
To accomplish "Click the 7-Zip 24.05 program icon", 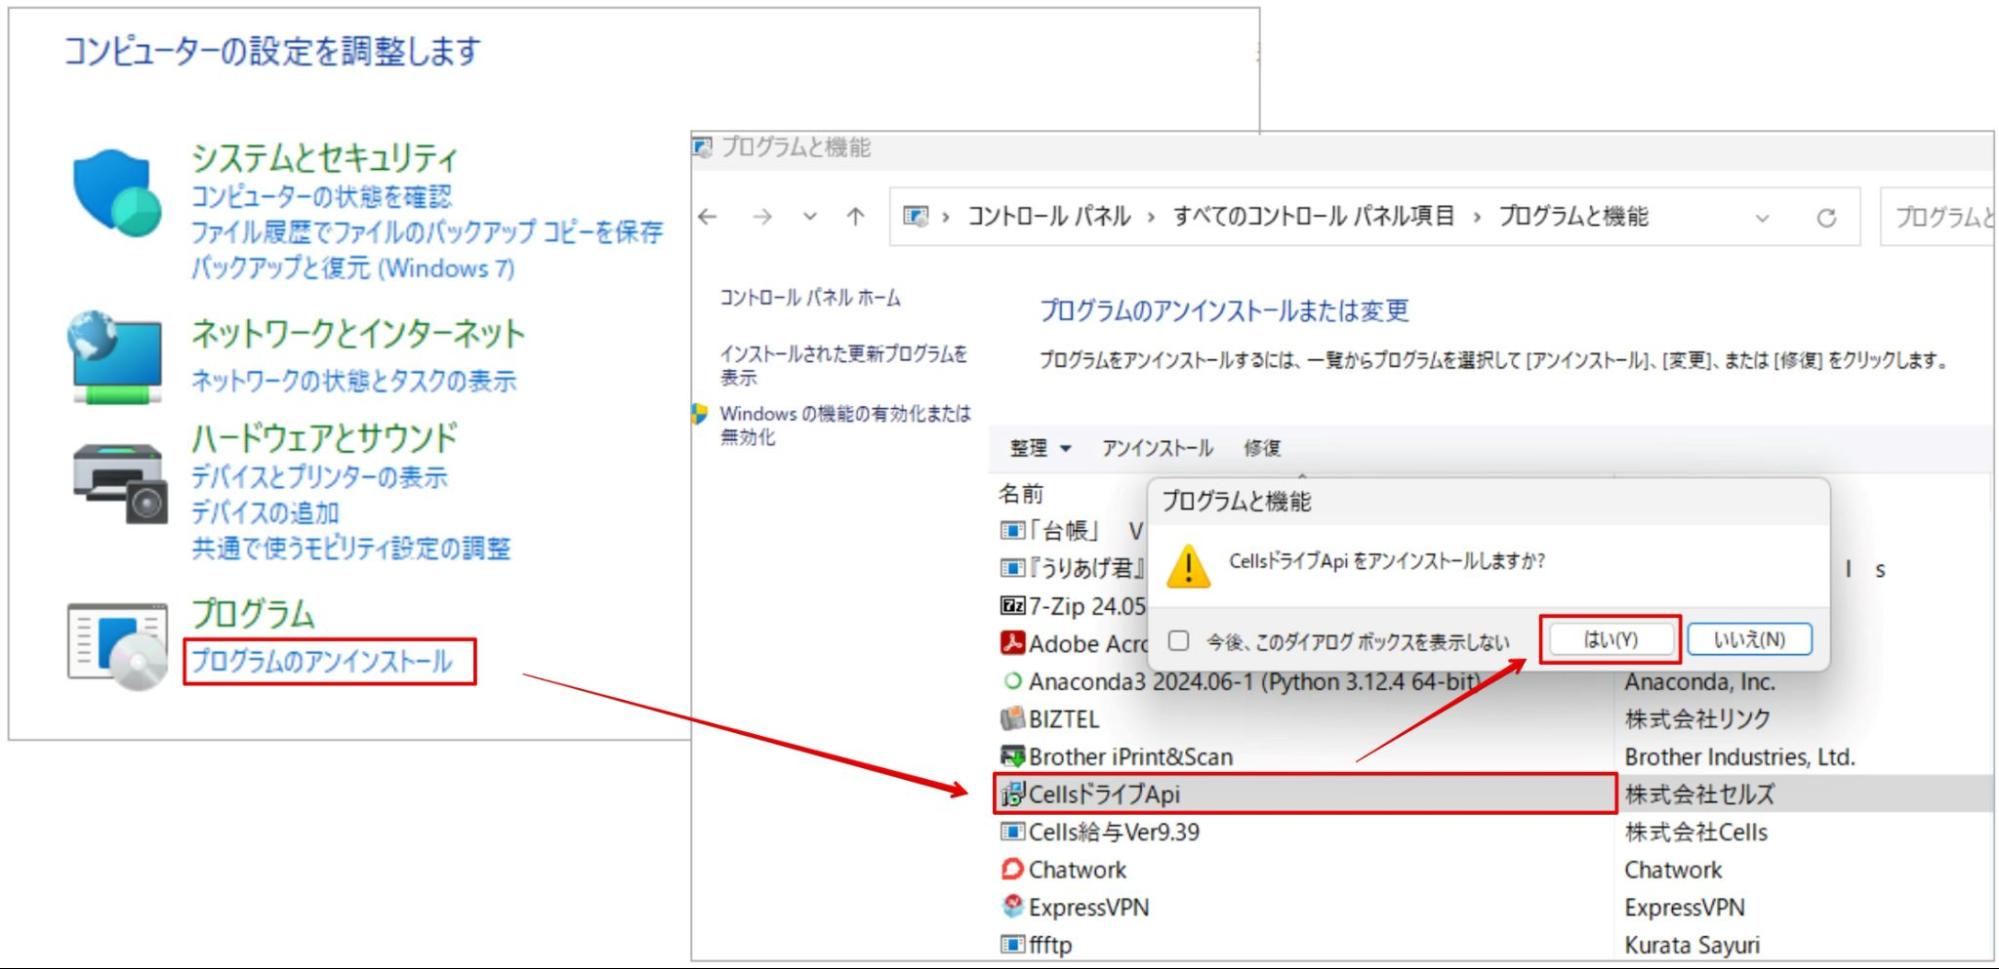I will [x=1012, y=606].
